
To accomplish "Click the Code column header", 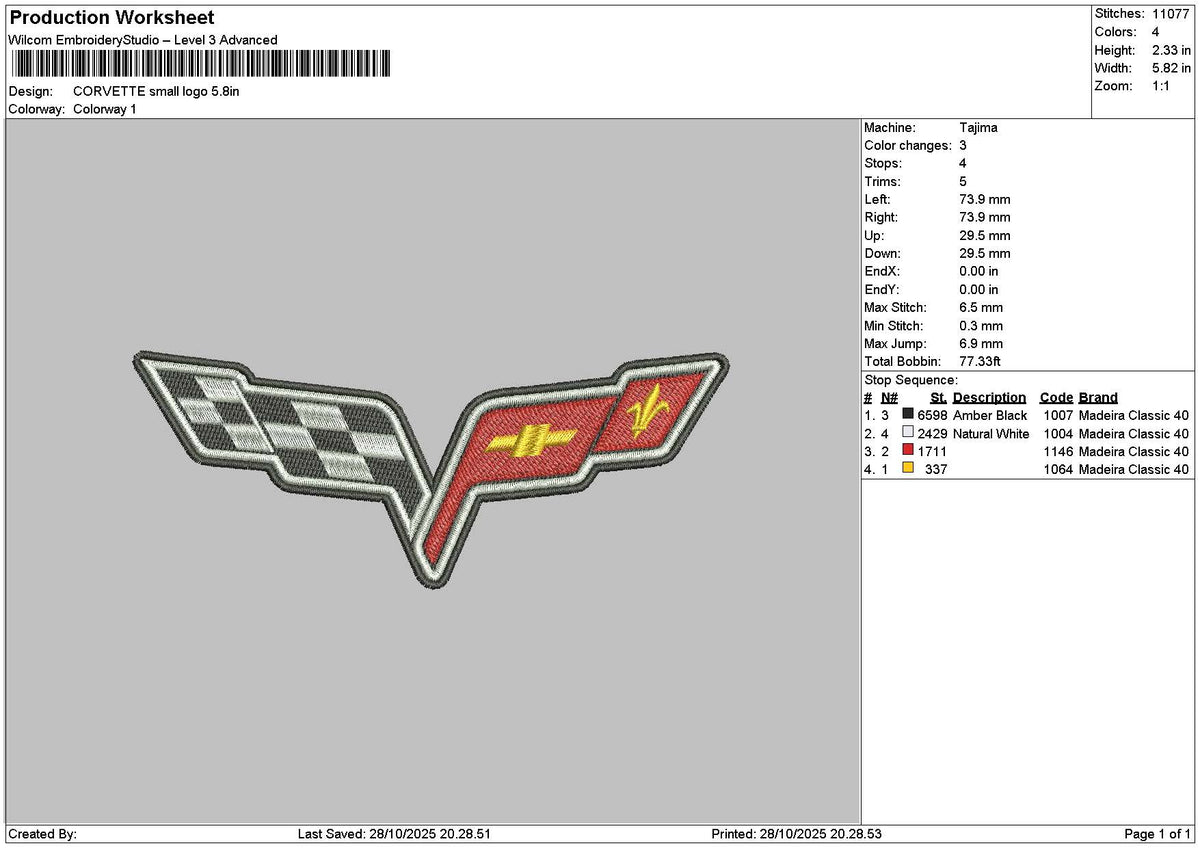I will 1056,398.
